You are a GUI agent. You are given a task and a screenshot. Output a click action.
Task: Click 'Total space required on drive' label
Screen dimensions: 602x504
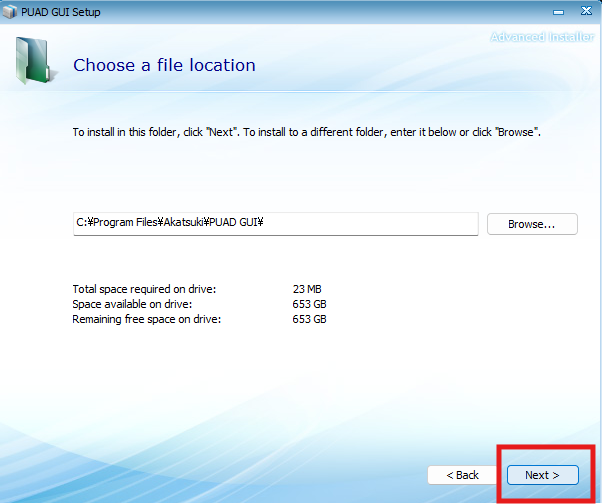tap(144, 289)
